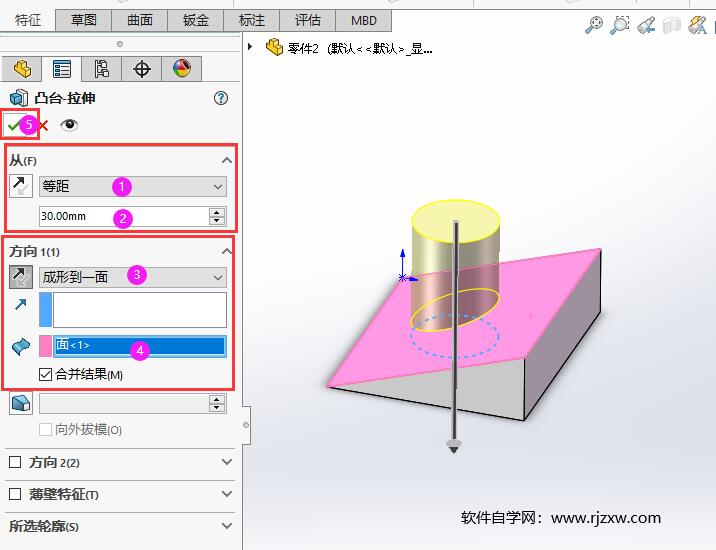Click the Zoom to Fit magnifier icon
This screenshot has height=550, width=716.
tap(594, 25)
